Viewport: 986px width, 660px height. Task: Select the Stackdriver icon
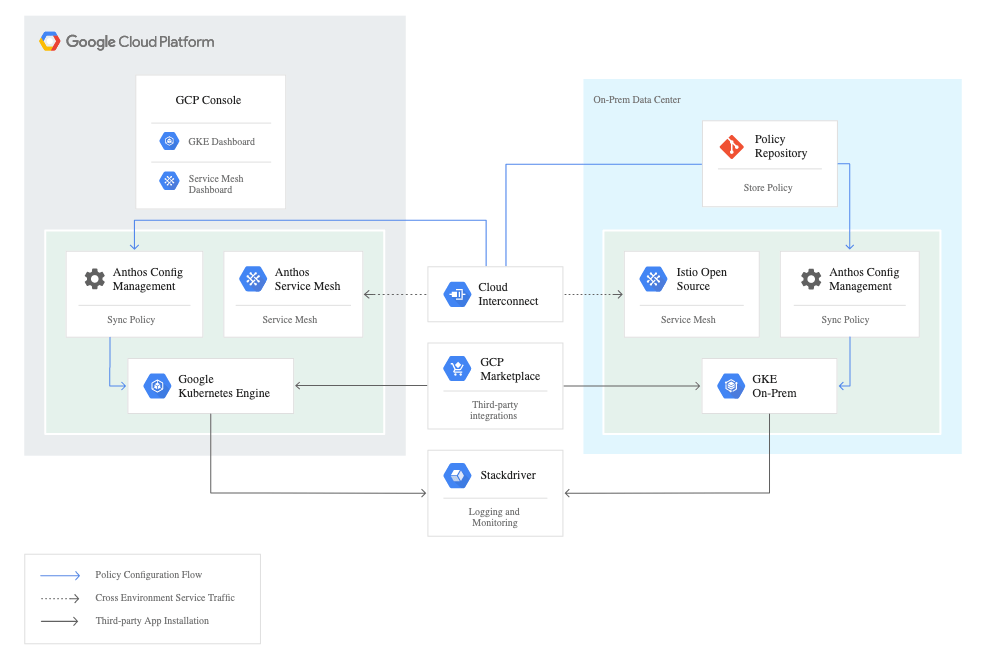click(x=457, y=475)
